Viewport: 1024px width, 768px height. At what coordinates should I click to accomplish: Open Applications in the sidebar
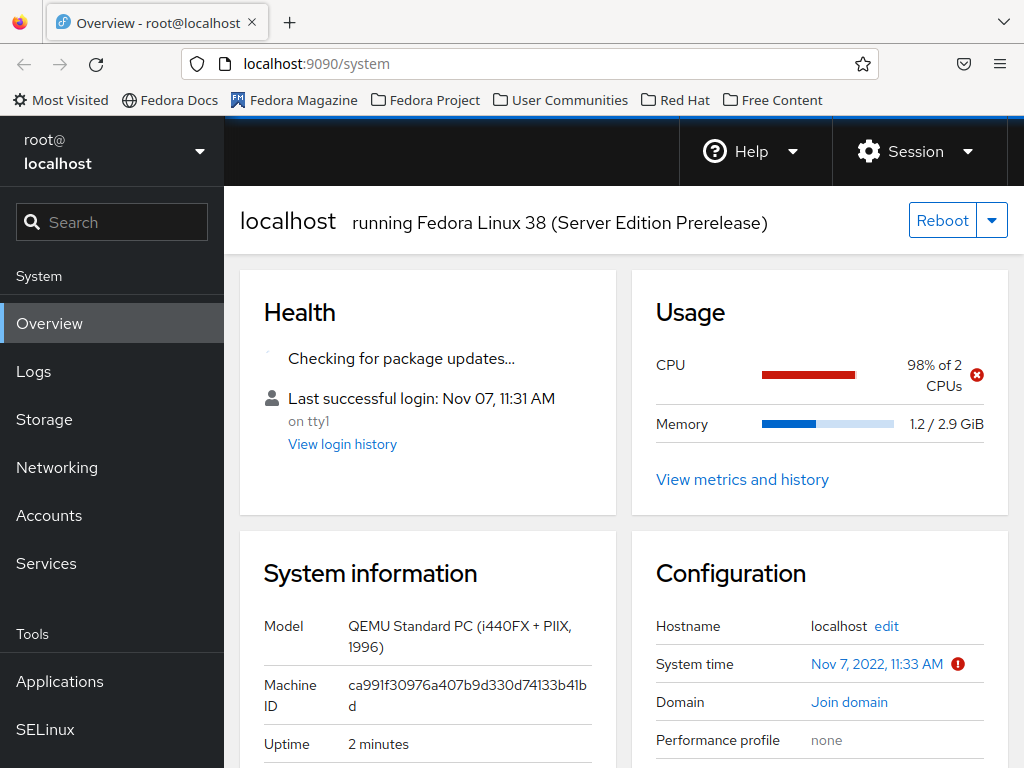pos(112,681)
